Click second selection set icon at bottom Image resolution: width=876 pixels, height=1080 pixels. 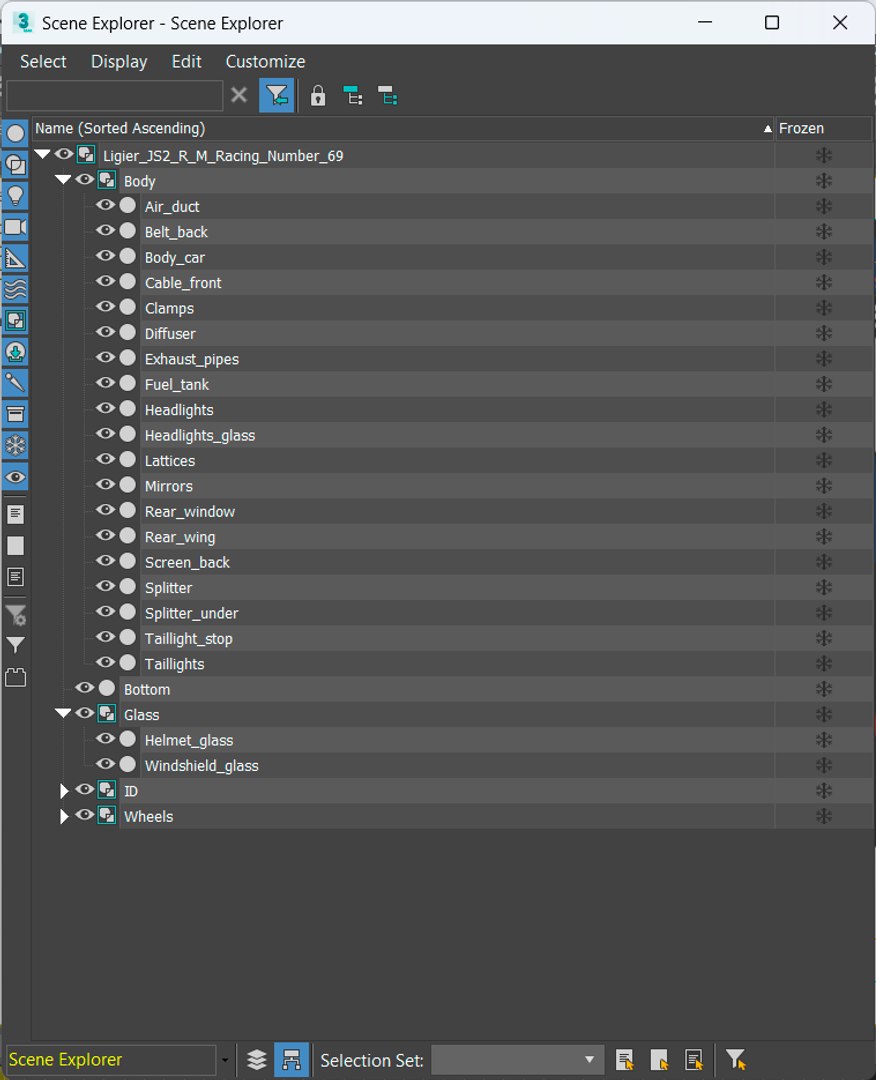[659, 1059]
